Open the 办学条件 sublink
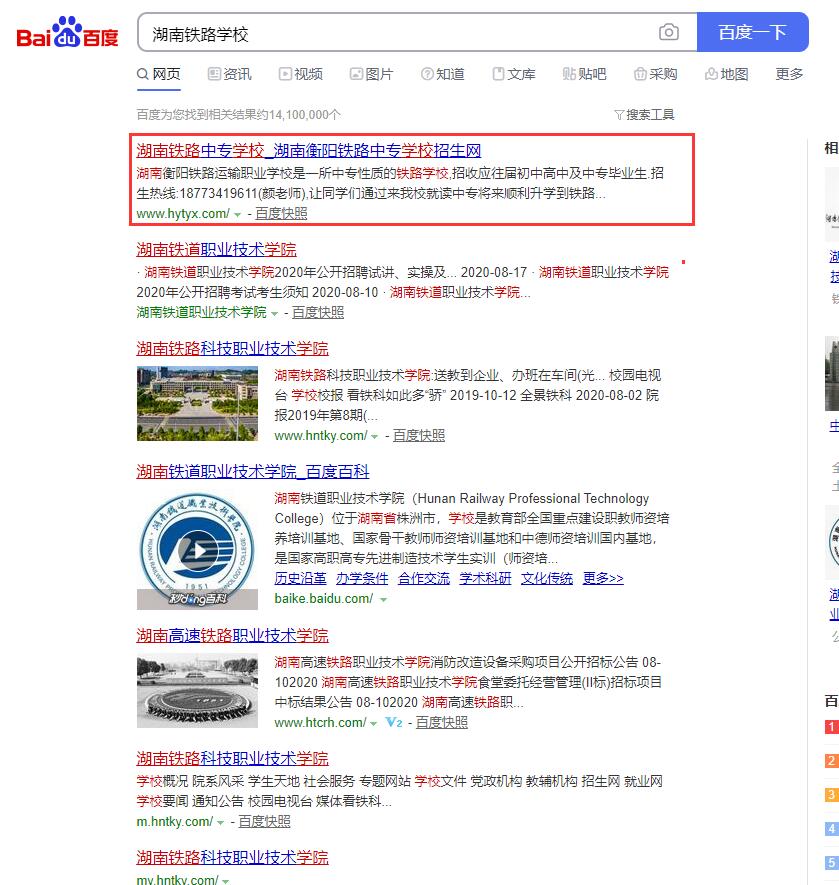Image resolution: width=839 pixels, height=885 pixels. tap(362, 578)
